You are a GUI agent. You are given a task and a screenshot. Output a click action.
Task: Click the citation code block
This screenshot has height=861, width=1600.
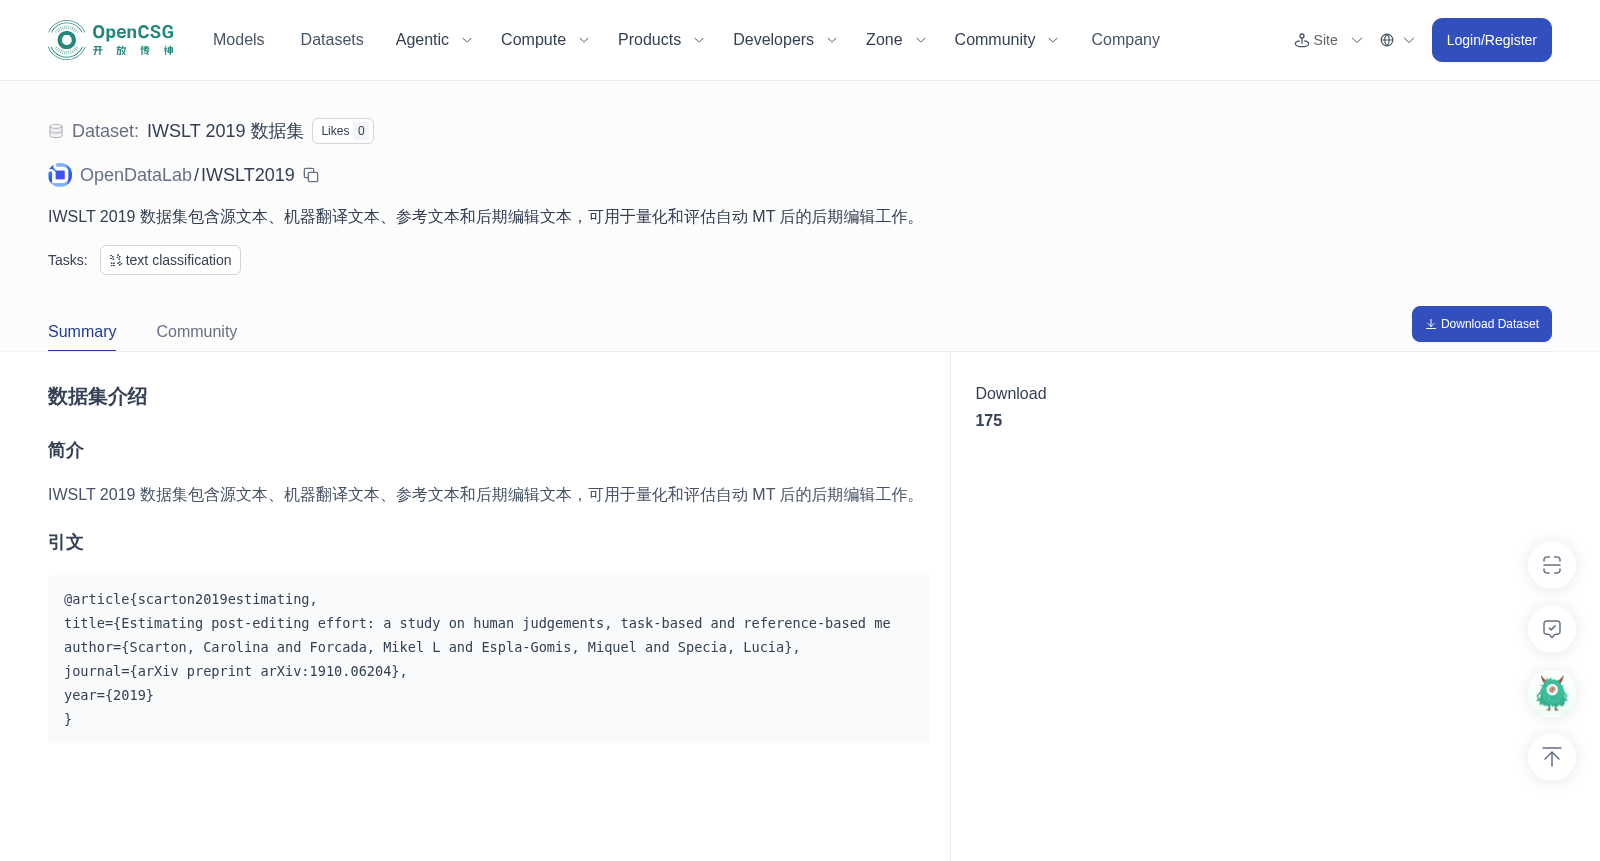tap(489, 659)
